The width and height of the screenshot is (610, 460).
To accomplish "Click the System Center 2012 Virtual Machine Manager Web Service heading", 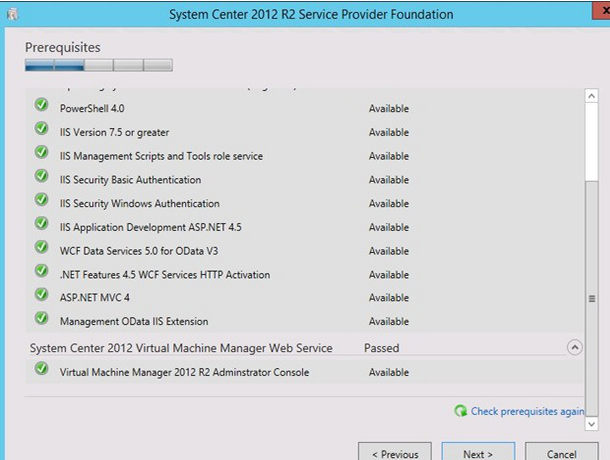I will point(181,348).
